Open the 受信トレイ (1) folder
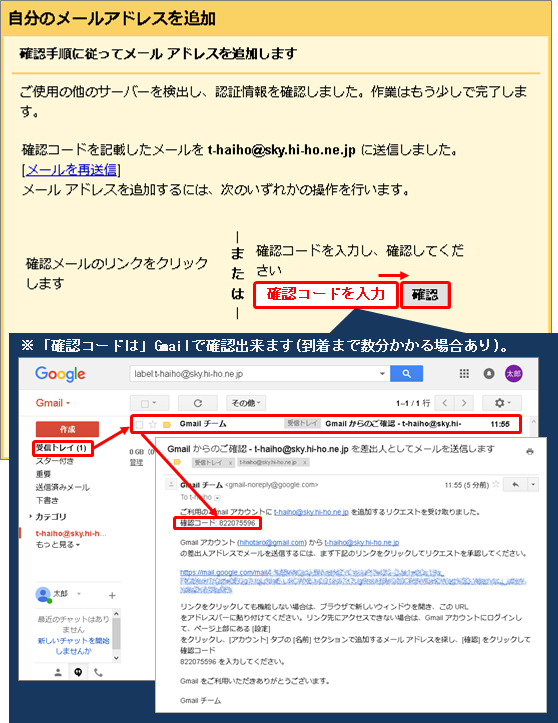 pyautogui.click(x=62, y=448)
